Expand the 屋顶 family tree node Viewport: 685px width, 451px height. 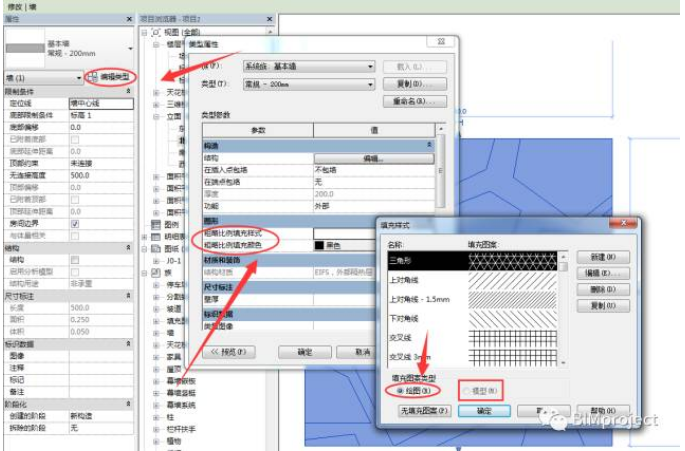pos(156,369)
